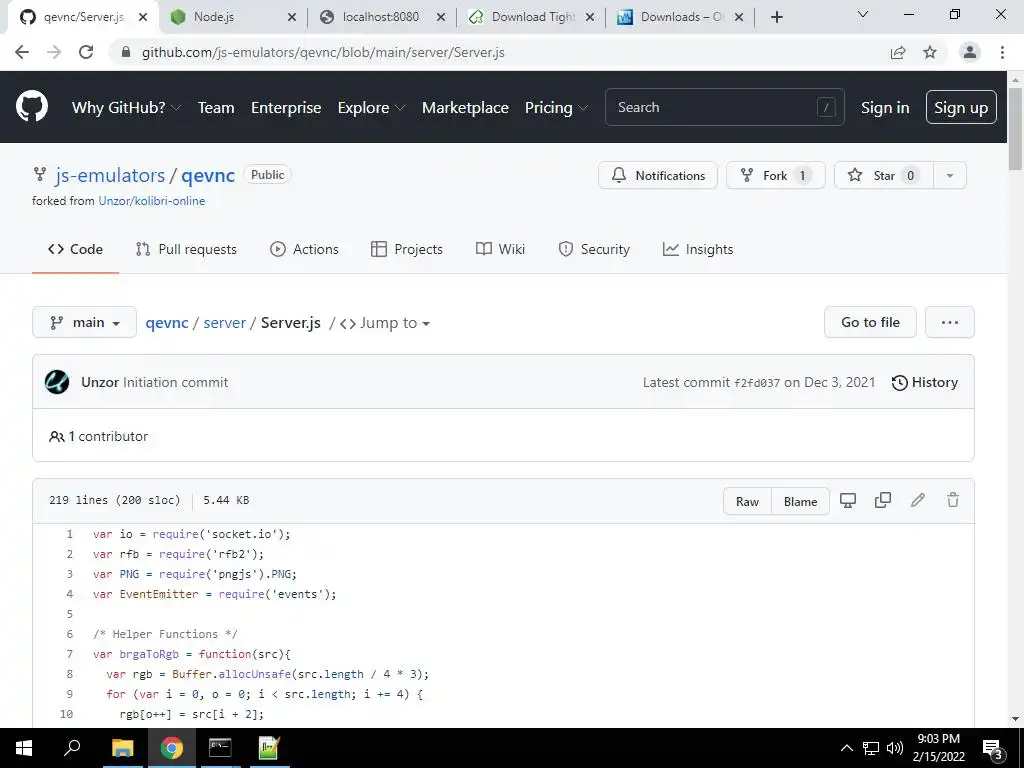Focus the GitHub search field

pos(724,107)
